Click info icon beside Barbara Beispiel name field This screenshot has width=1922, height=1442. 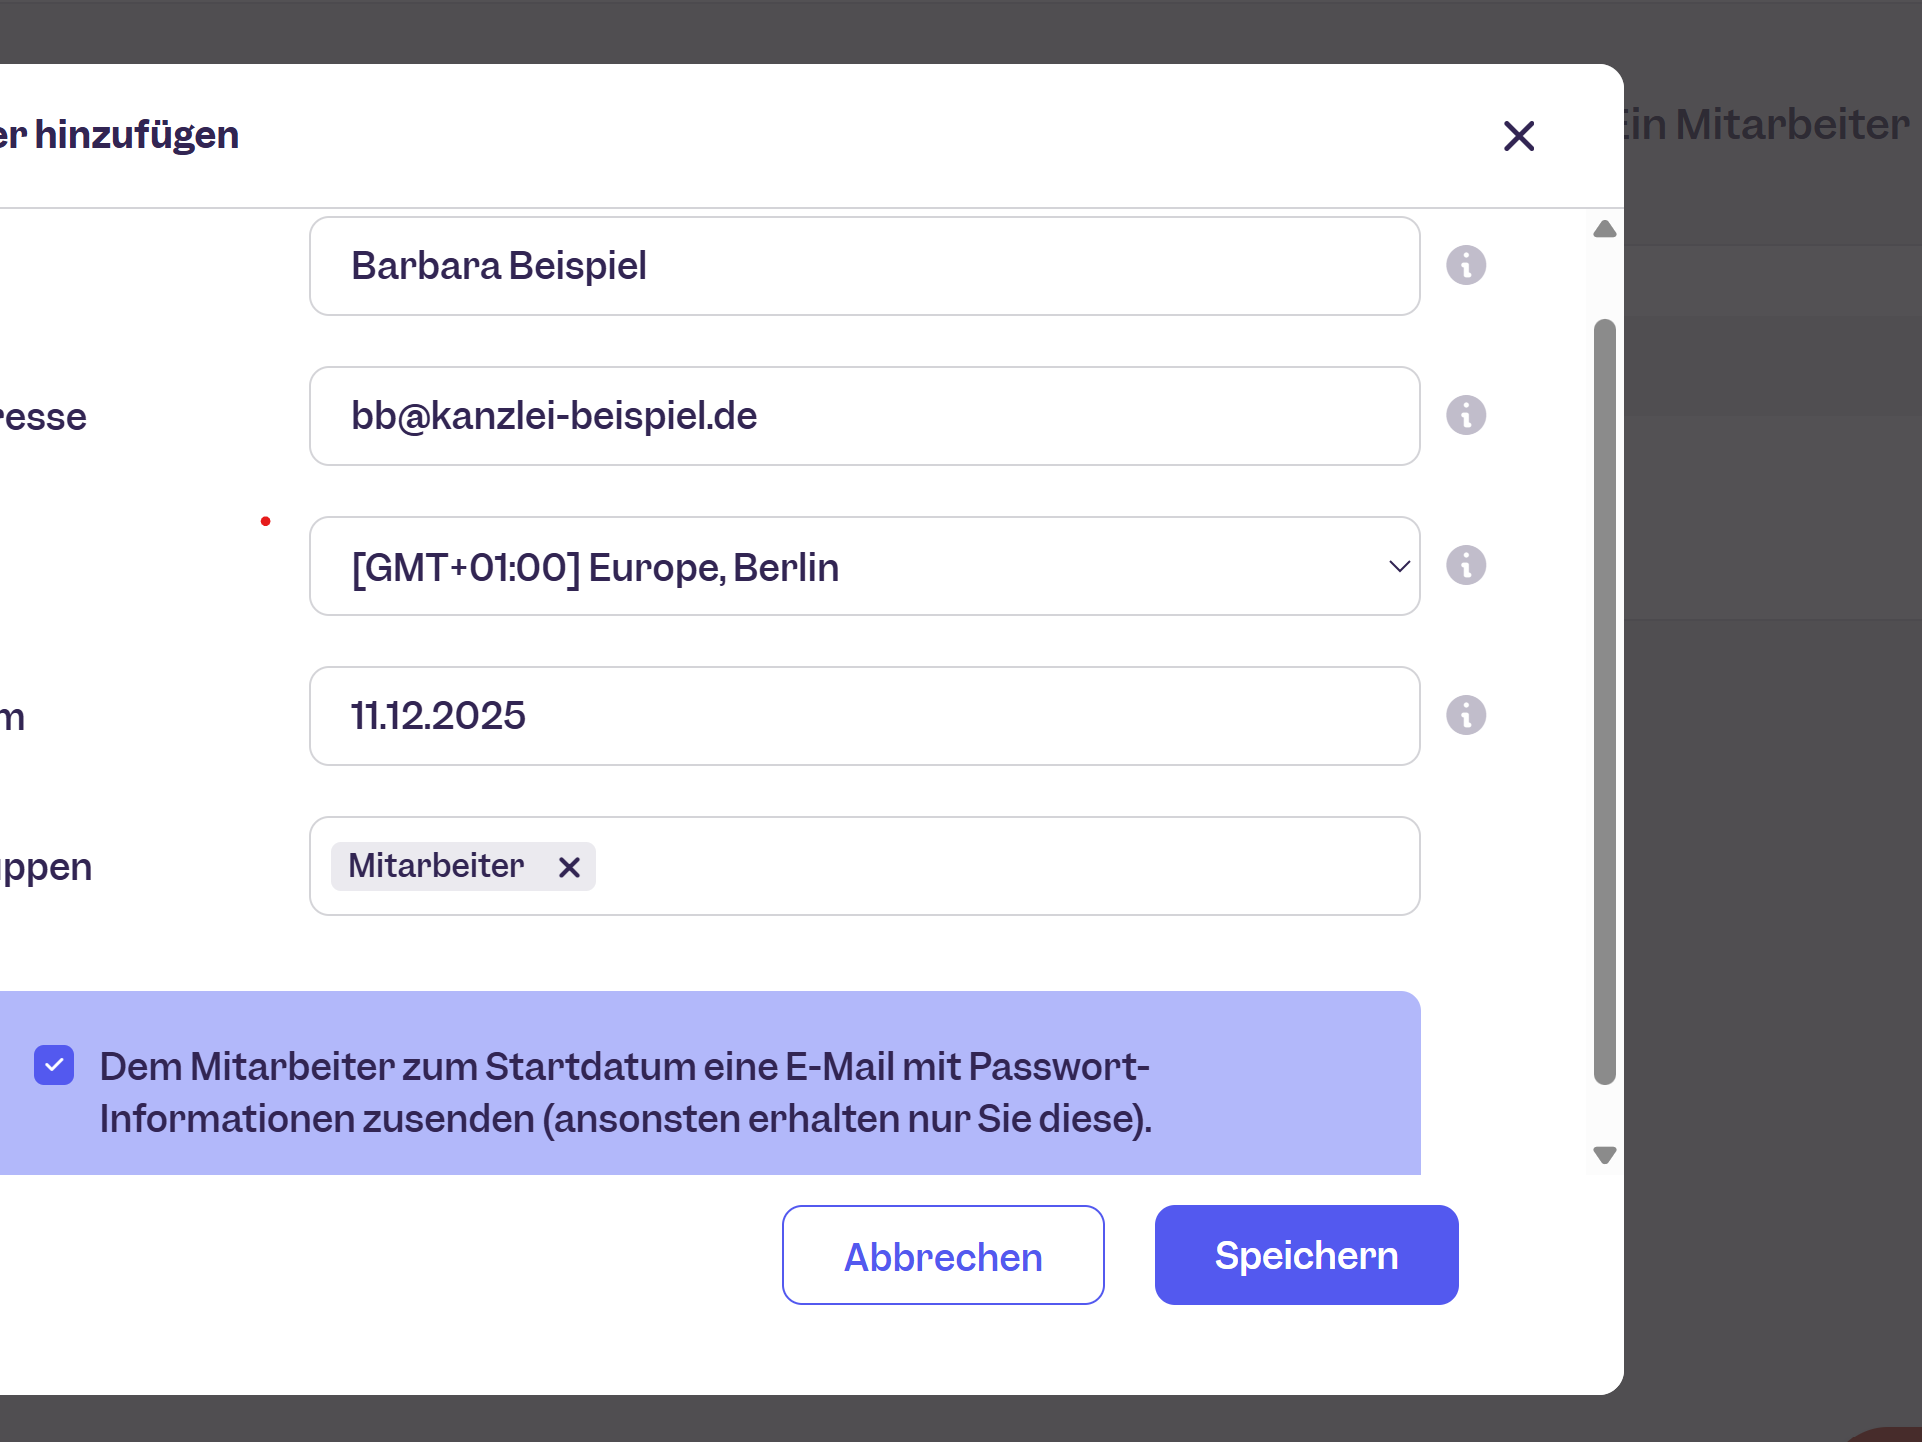pyautogui.click(x=1466, y=265)
